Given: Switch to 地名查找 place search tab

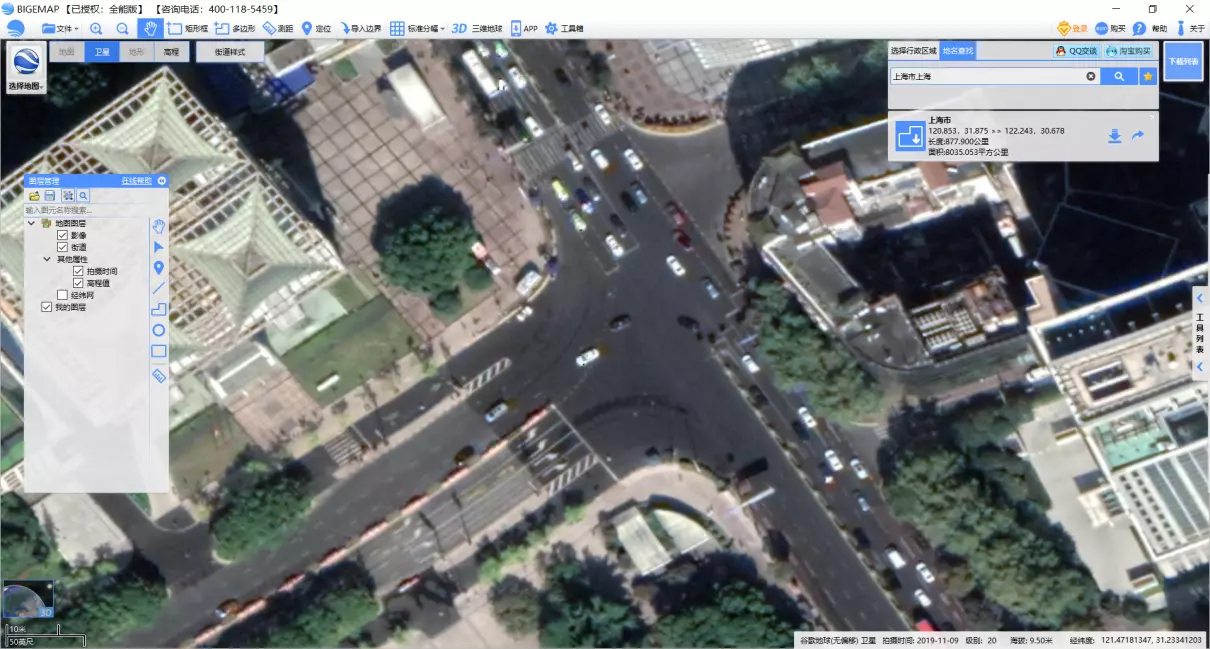Looking at the screenshot, I should click(x=957, y=50).
